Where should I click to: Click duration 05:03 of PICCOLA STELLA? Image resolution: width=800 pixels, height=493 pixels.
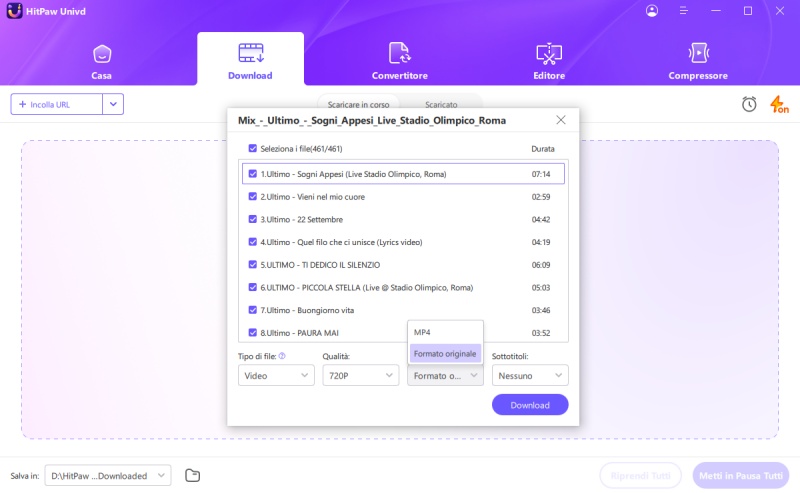(541, 287)
